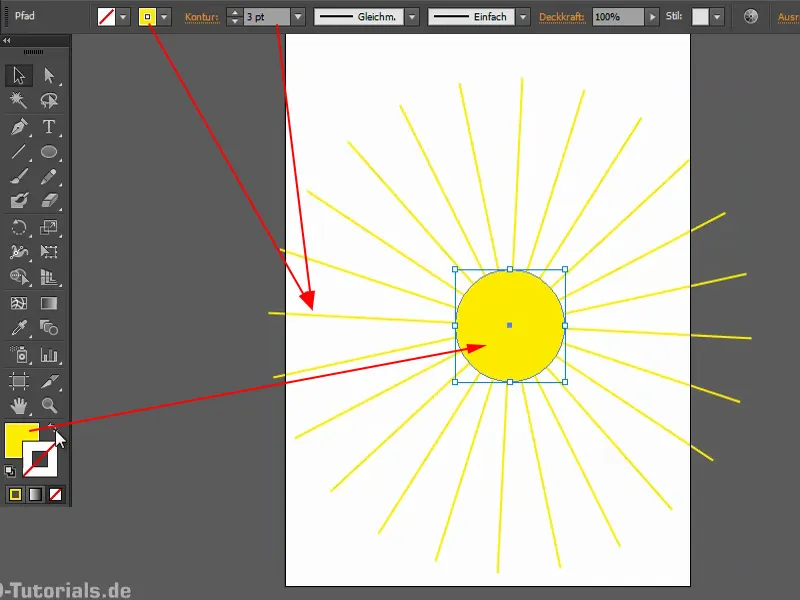Choose the Symbol Sprayer tool
The width and height of the screenshot is (800, 600).
tap(19, 354)
